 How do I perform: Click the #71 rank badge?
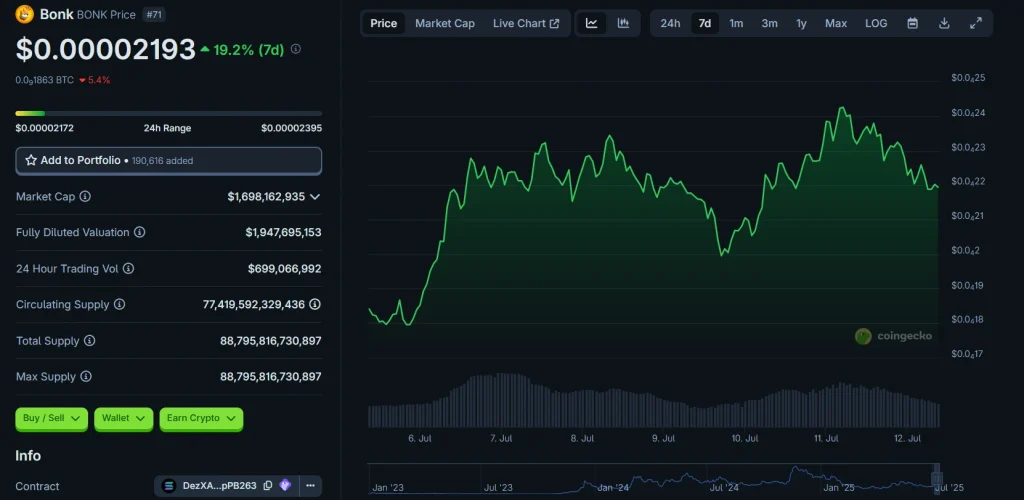(153, 14)
